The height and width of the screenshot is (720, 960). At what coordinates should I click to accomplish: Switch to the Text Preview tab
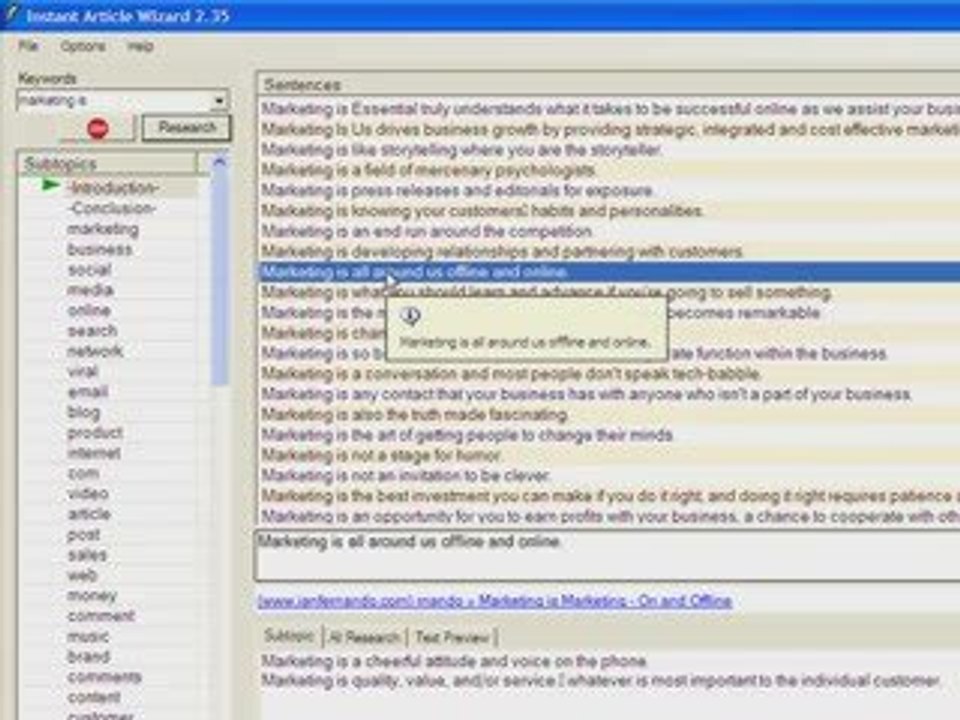[x=452, y=637]
